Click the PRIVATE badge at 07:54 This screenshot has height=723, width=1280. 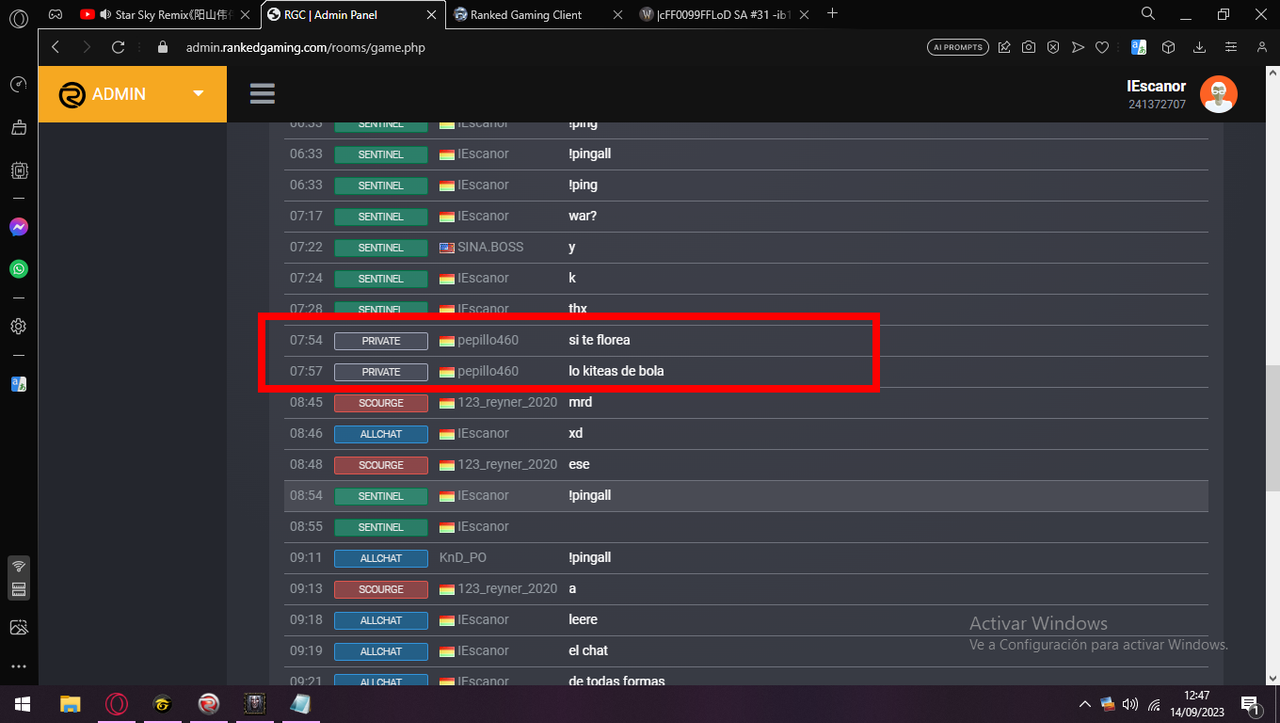[381, 341]
